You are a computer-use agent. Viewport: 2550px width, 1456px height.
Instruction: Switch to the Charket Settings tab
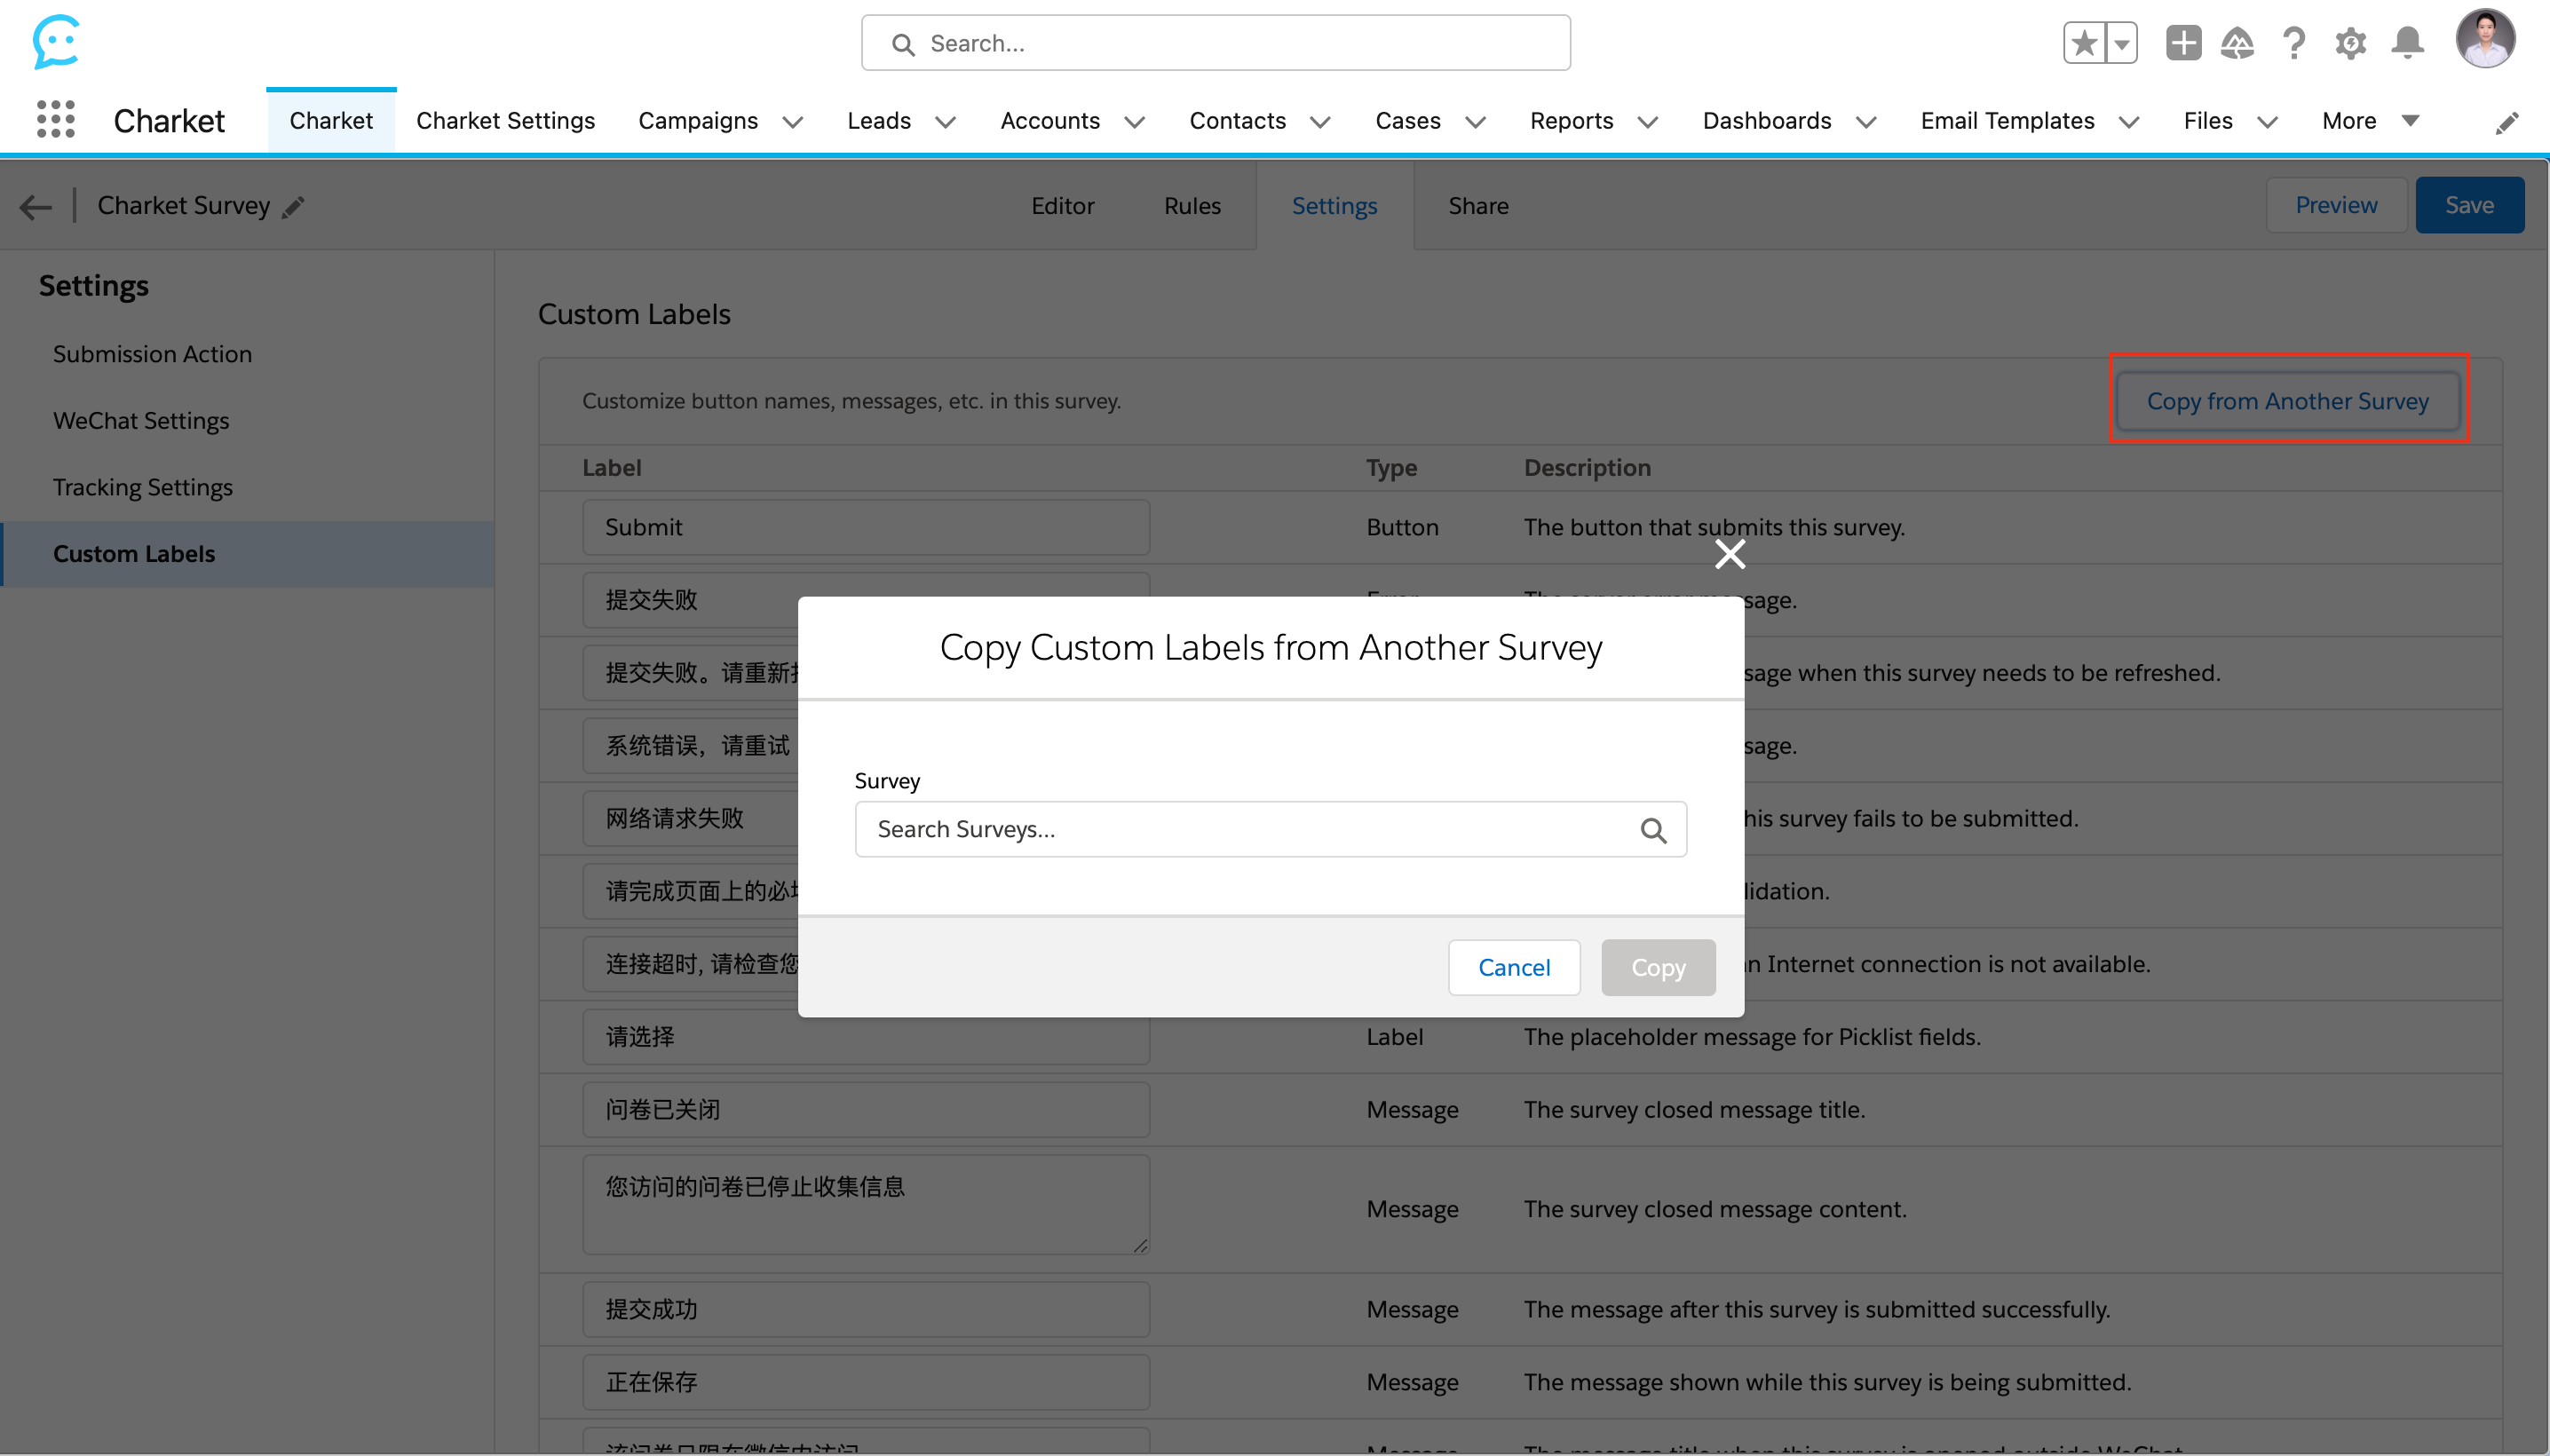point(505,121)
